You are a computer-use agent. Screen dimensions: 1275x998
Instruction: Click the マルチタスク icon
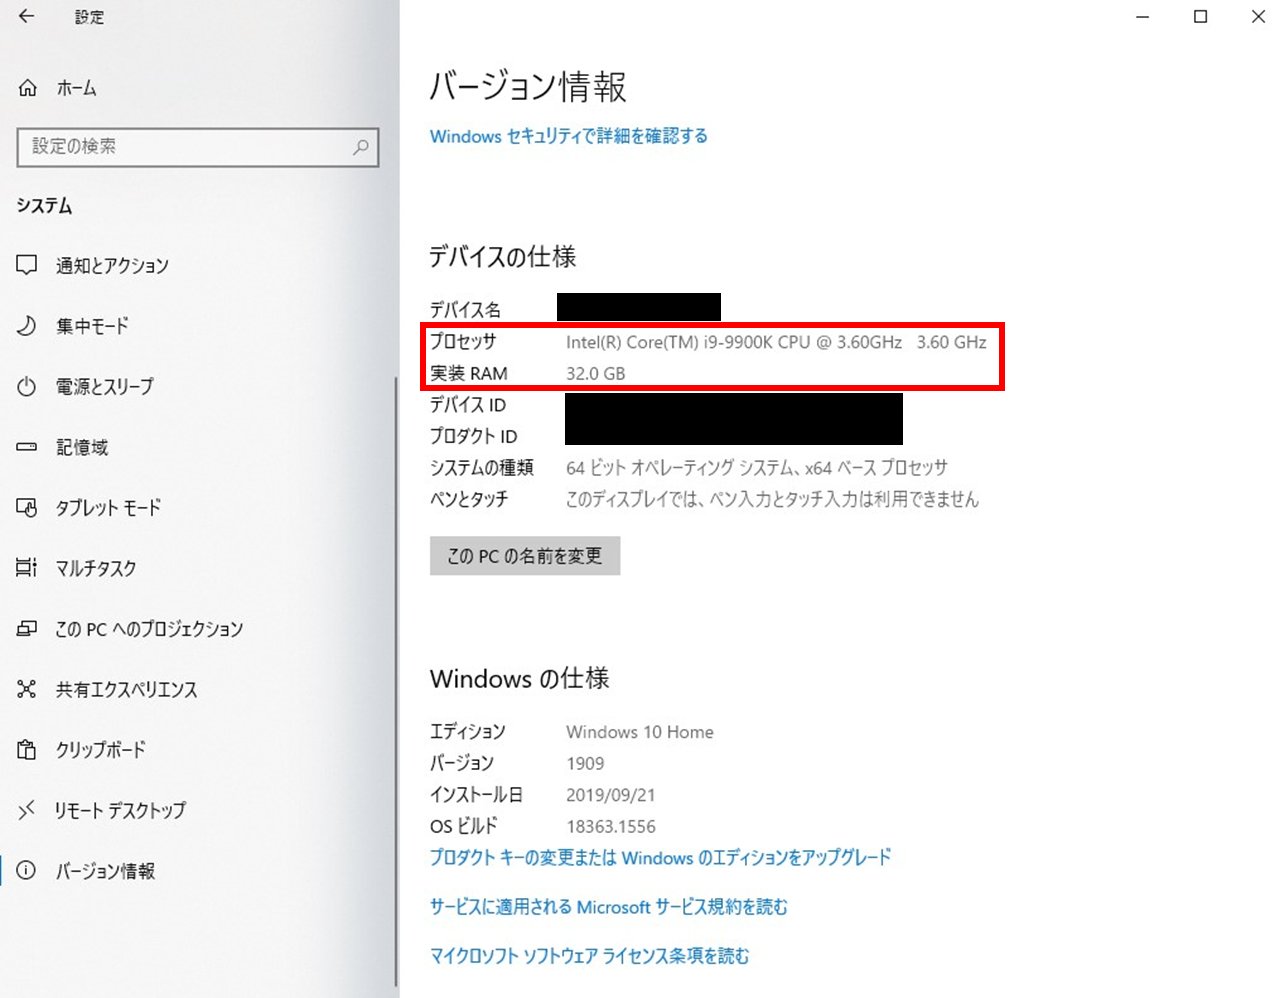27,568
